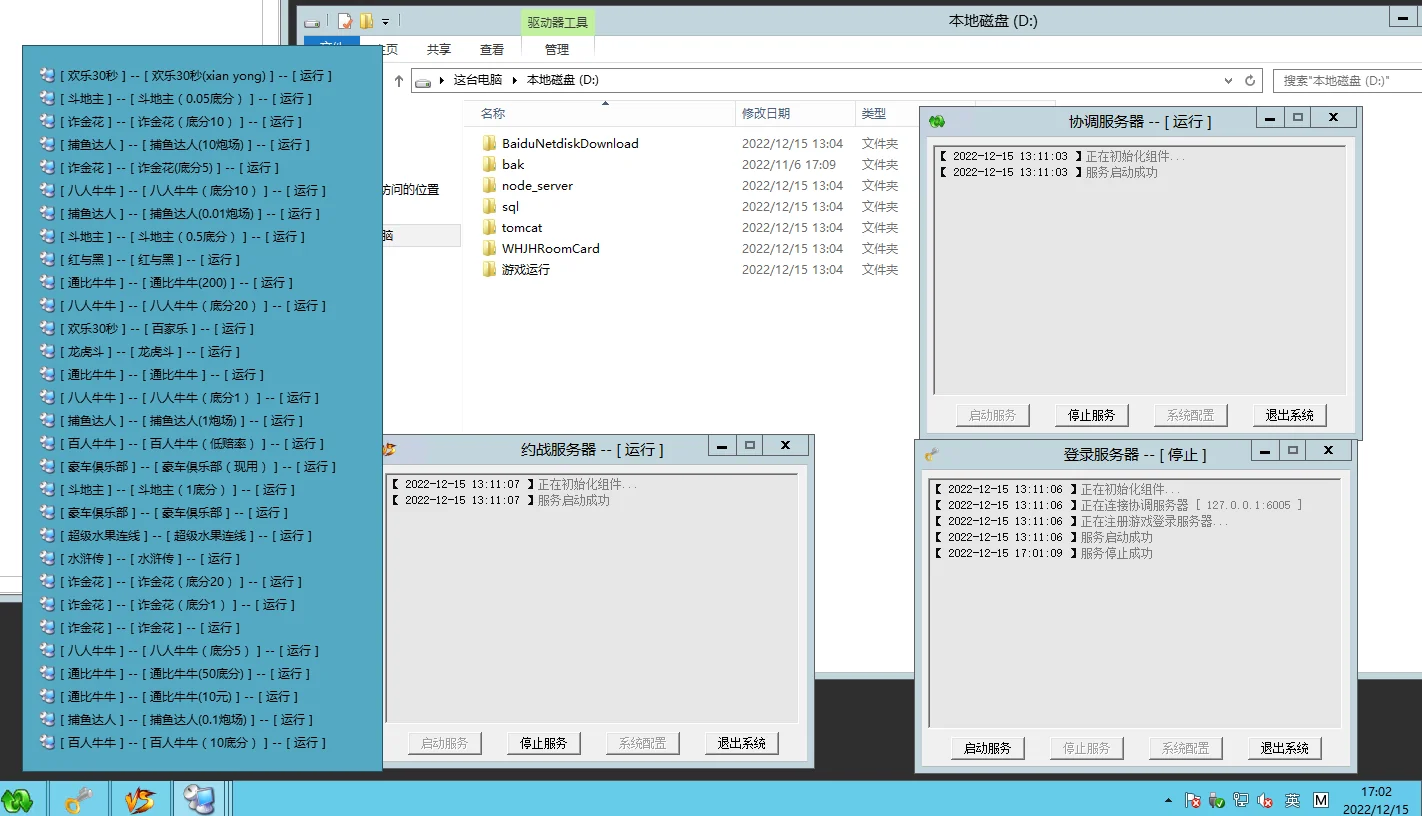The image size is (1422, 816).
Task: Sort files by the 修改日期 column header
Action: pos(766,114)
